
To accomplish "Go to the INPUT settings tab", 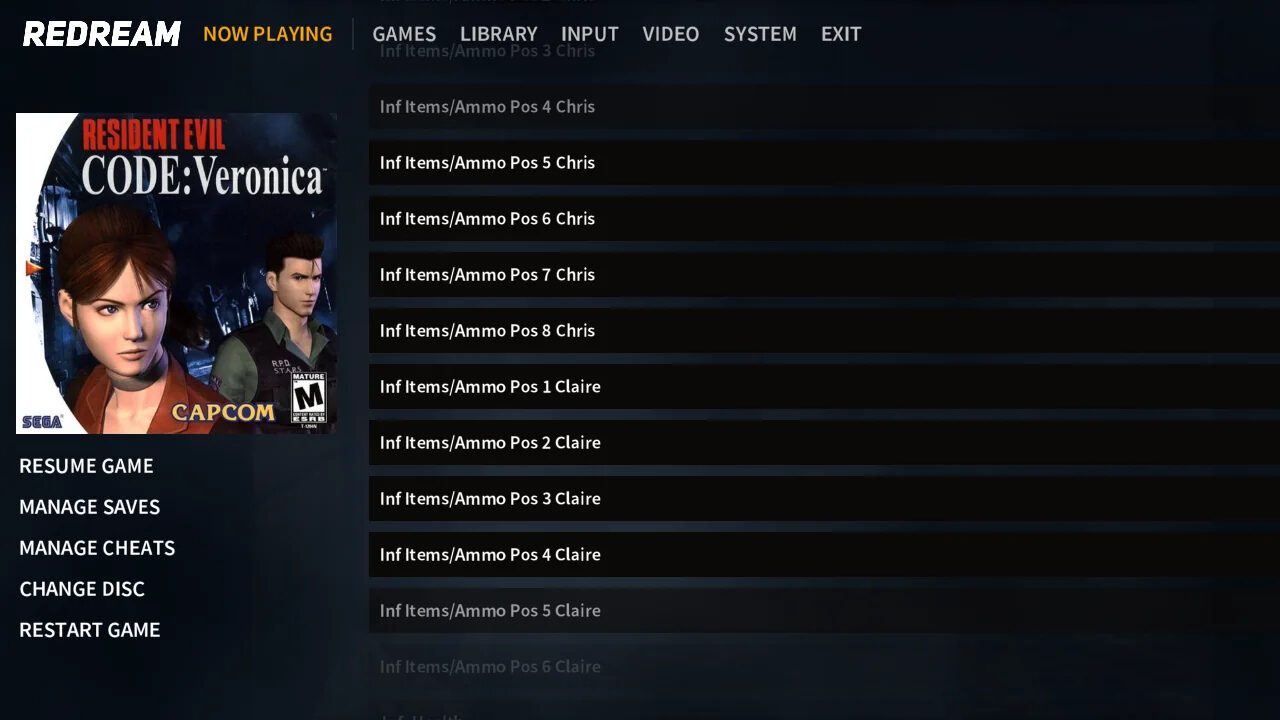I will coord(589,34).
